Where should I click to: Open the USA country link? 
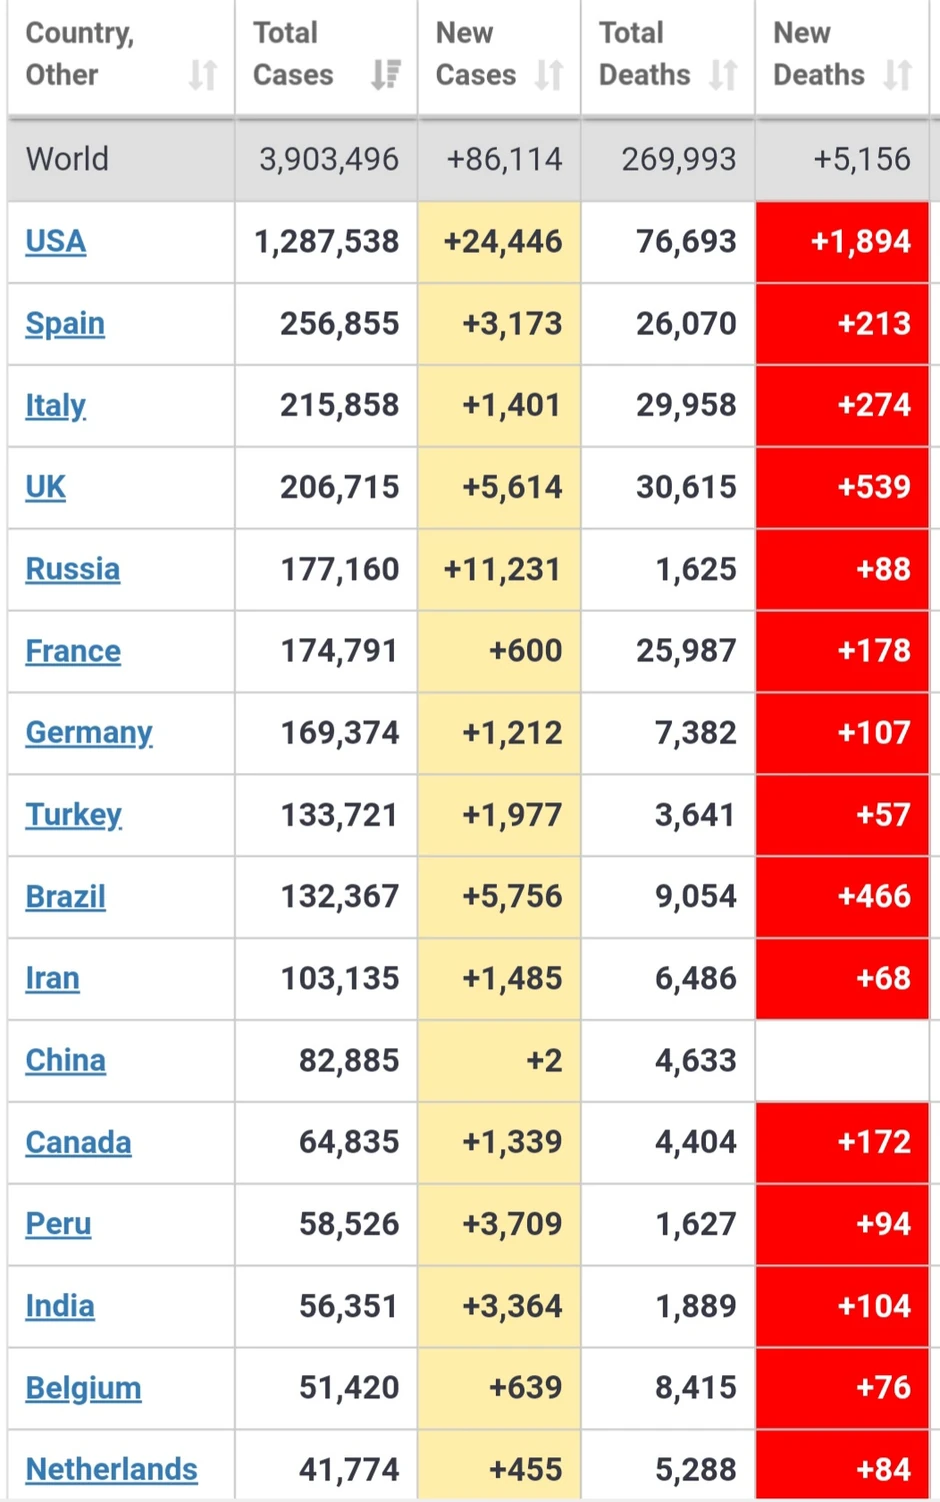pyautogui.click(x=56, y=242)
